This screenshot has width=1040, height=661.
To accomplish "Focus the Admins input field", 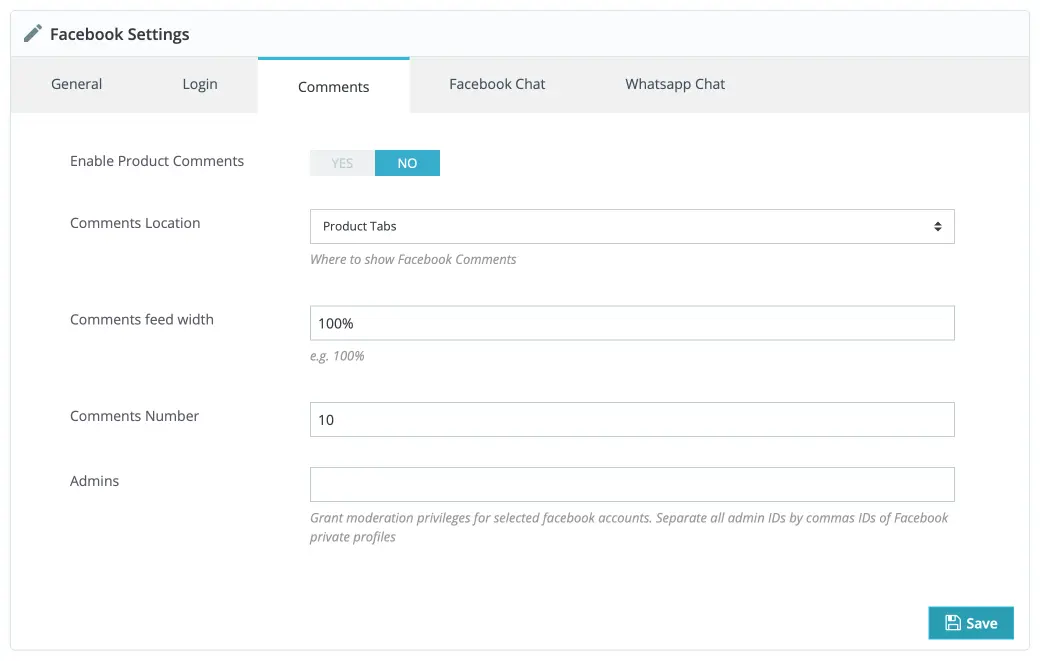I will click(x=632, y=485).
